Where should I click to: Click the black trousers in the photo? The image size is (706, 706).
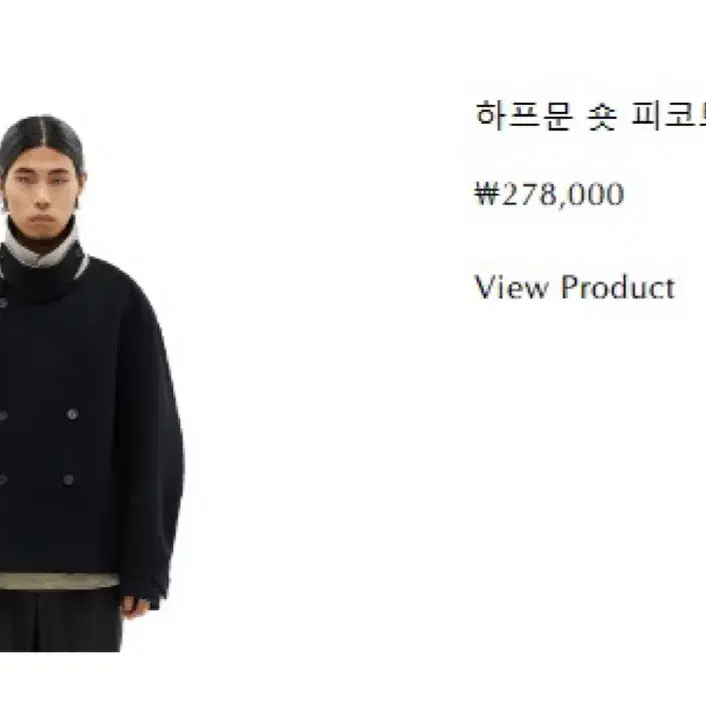coord(60,620)
